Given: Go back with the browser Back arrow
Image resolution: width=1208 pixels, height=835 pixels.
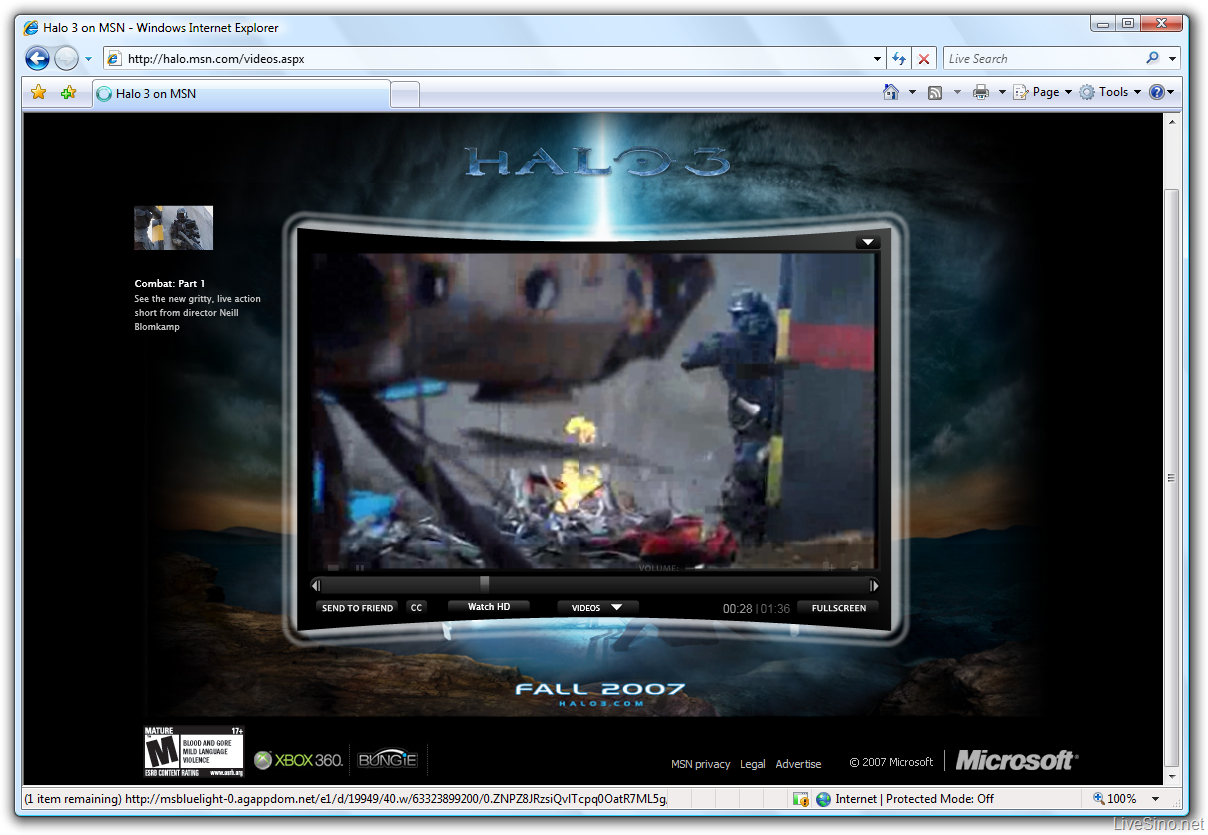Looking at the screenshot, I should (x=38, y=58).
